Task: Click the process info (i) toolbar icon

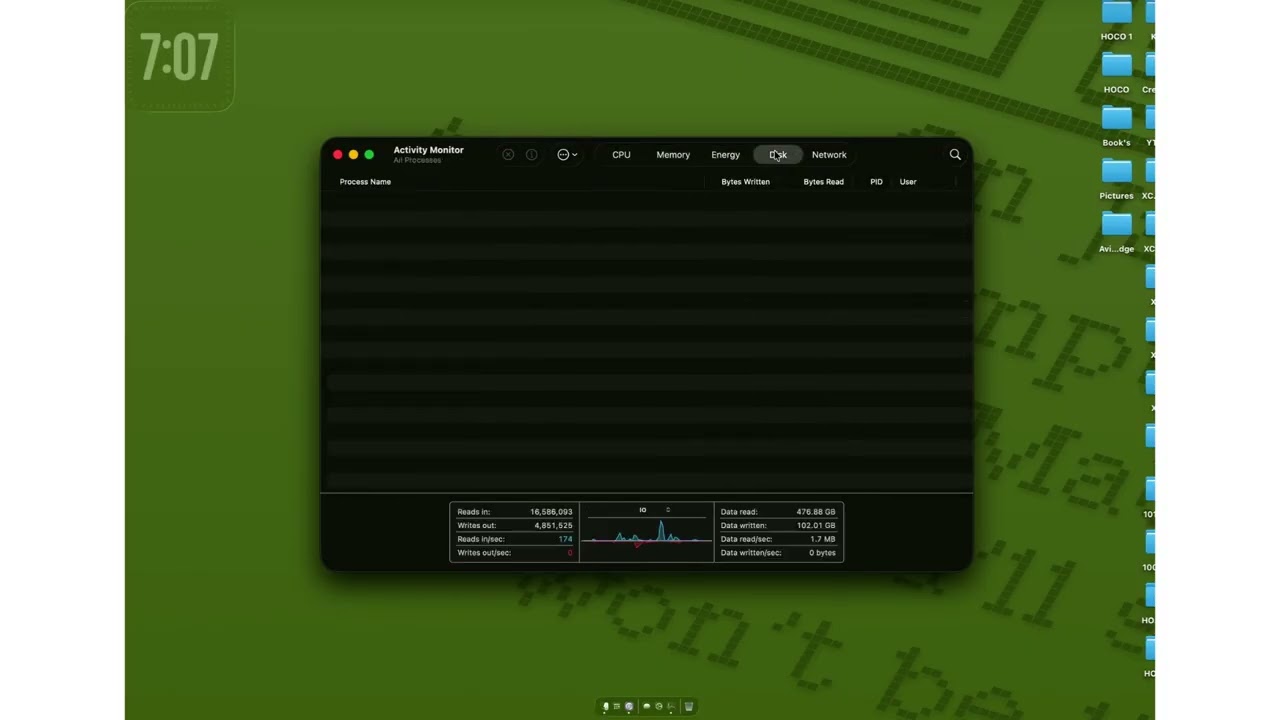Action: pos(532,155)
